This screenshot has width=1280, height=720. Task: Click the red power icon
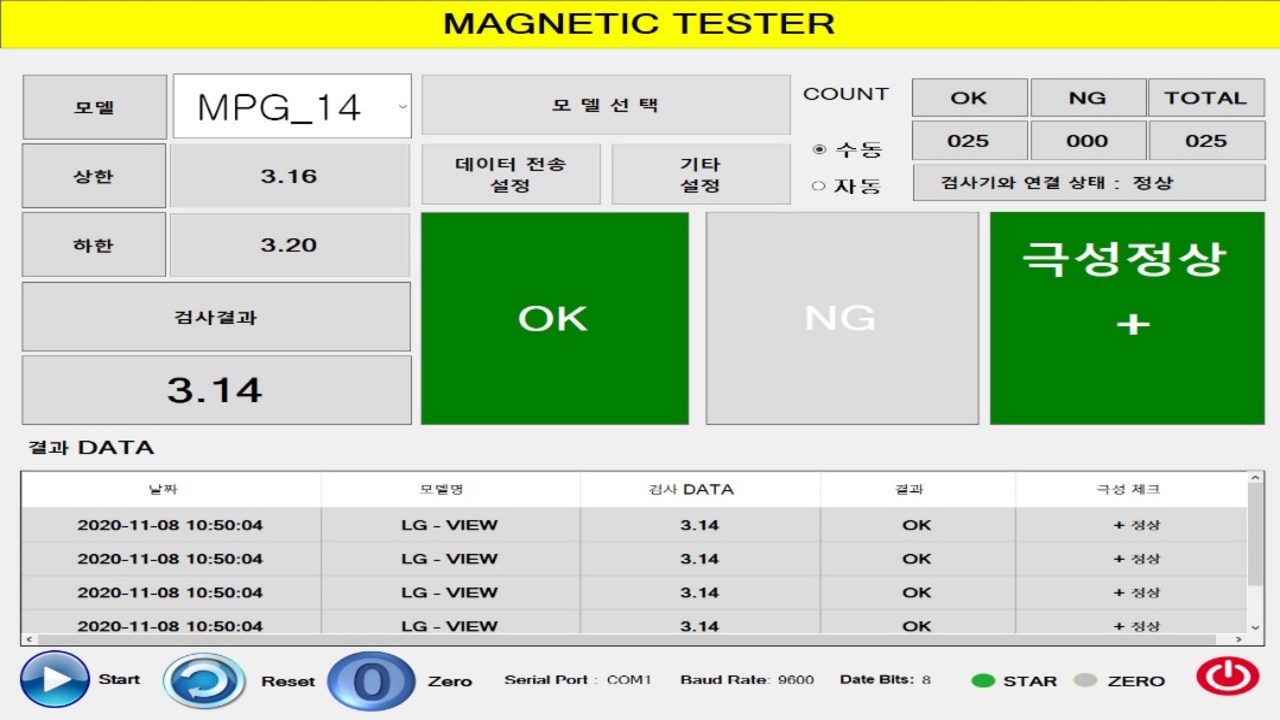click(x=1228, y=677)
